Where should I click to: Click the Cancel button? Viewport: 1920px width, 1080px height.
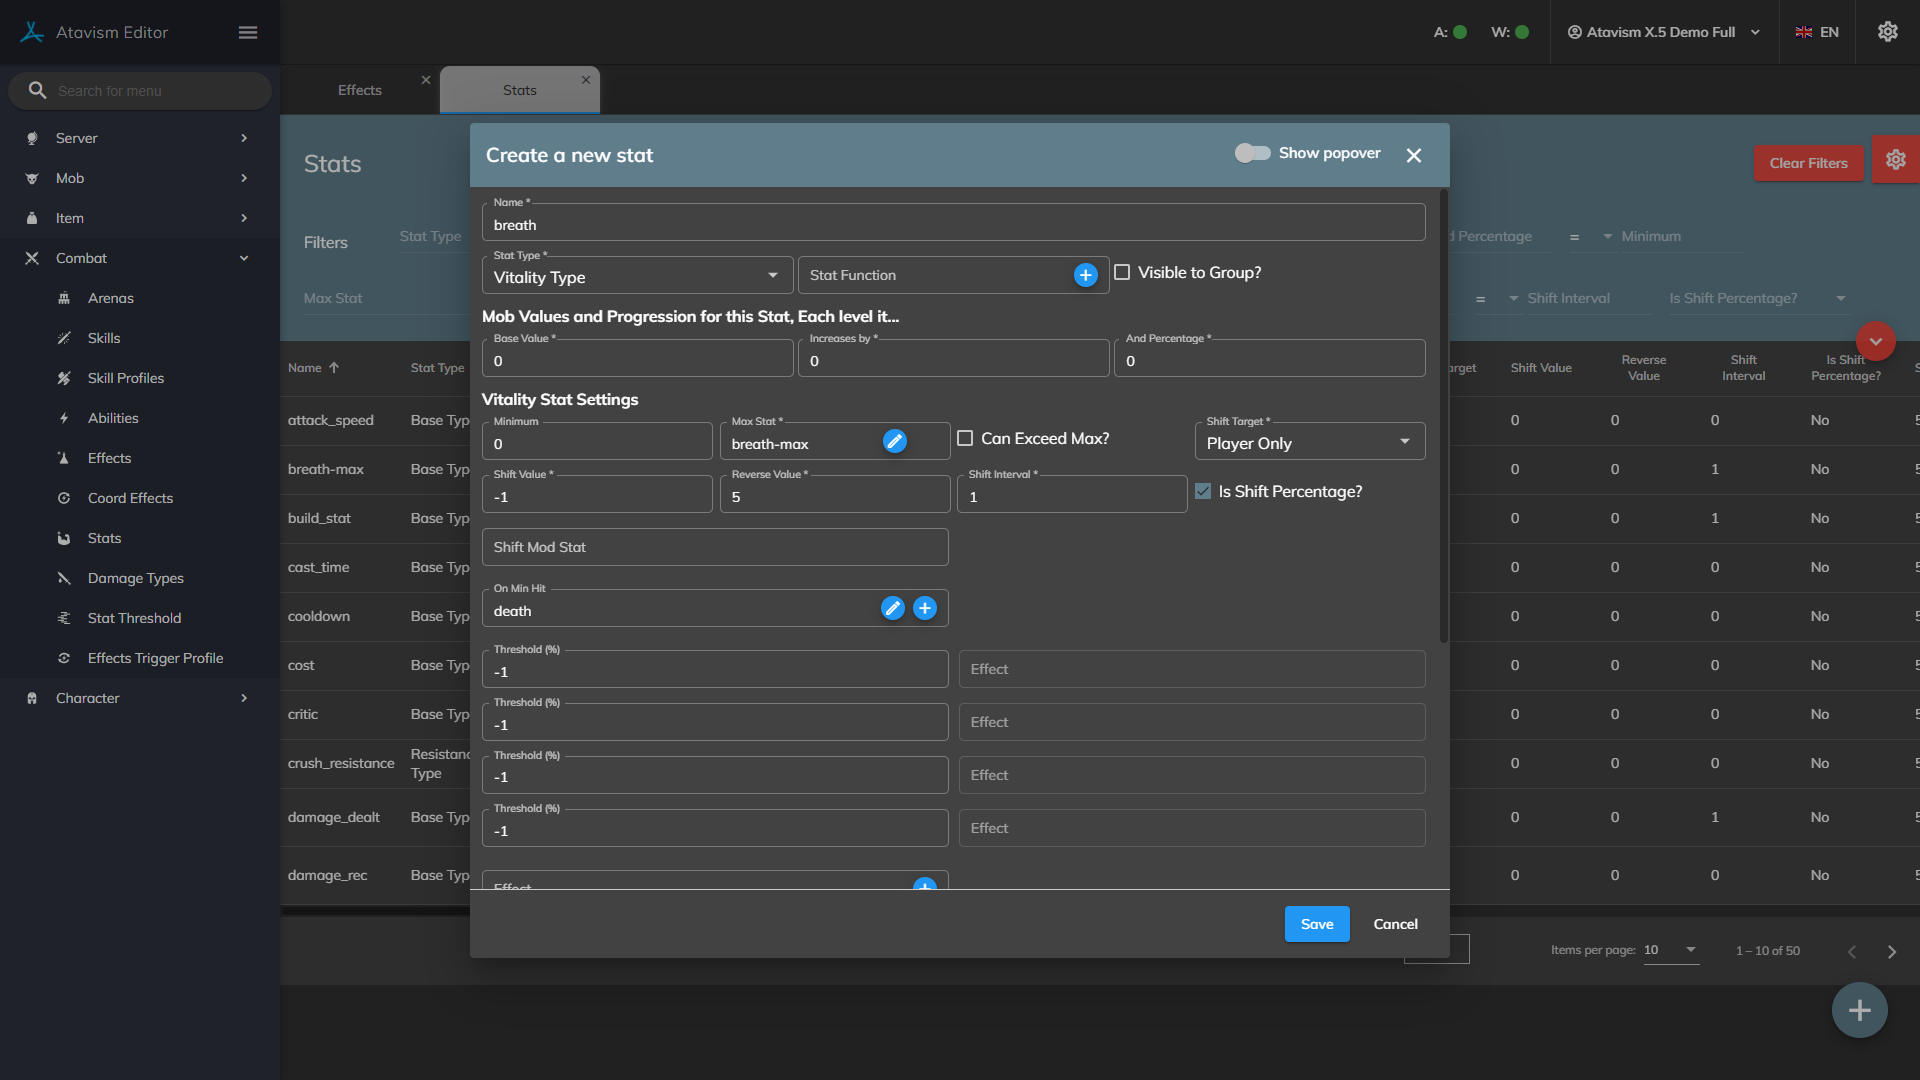[x=1395, y=924]
